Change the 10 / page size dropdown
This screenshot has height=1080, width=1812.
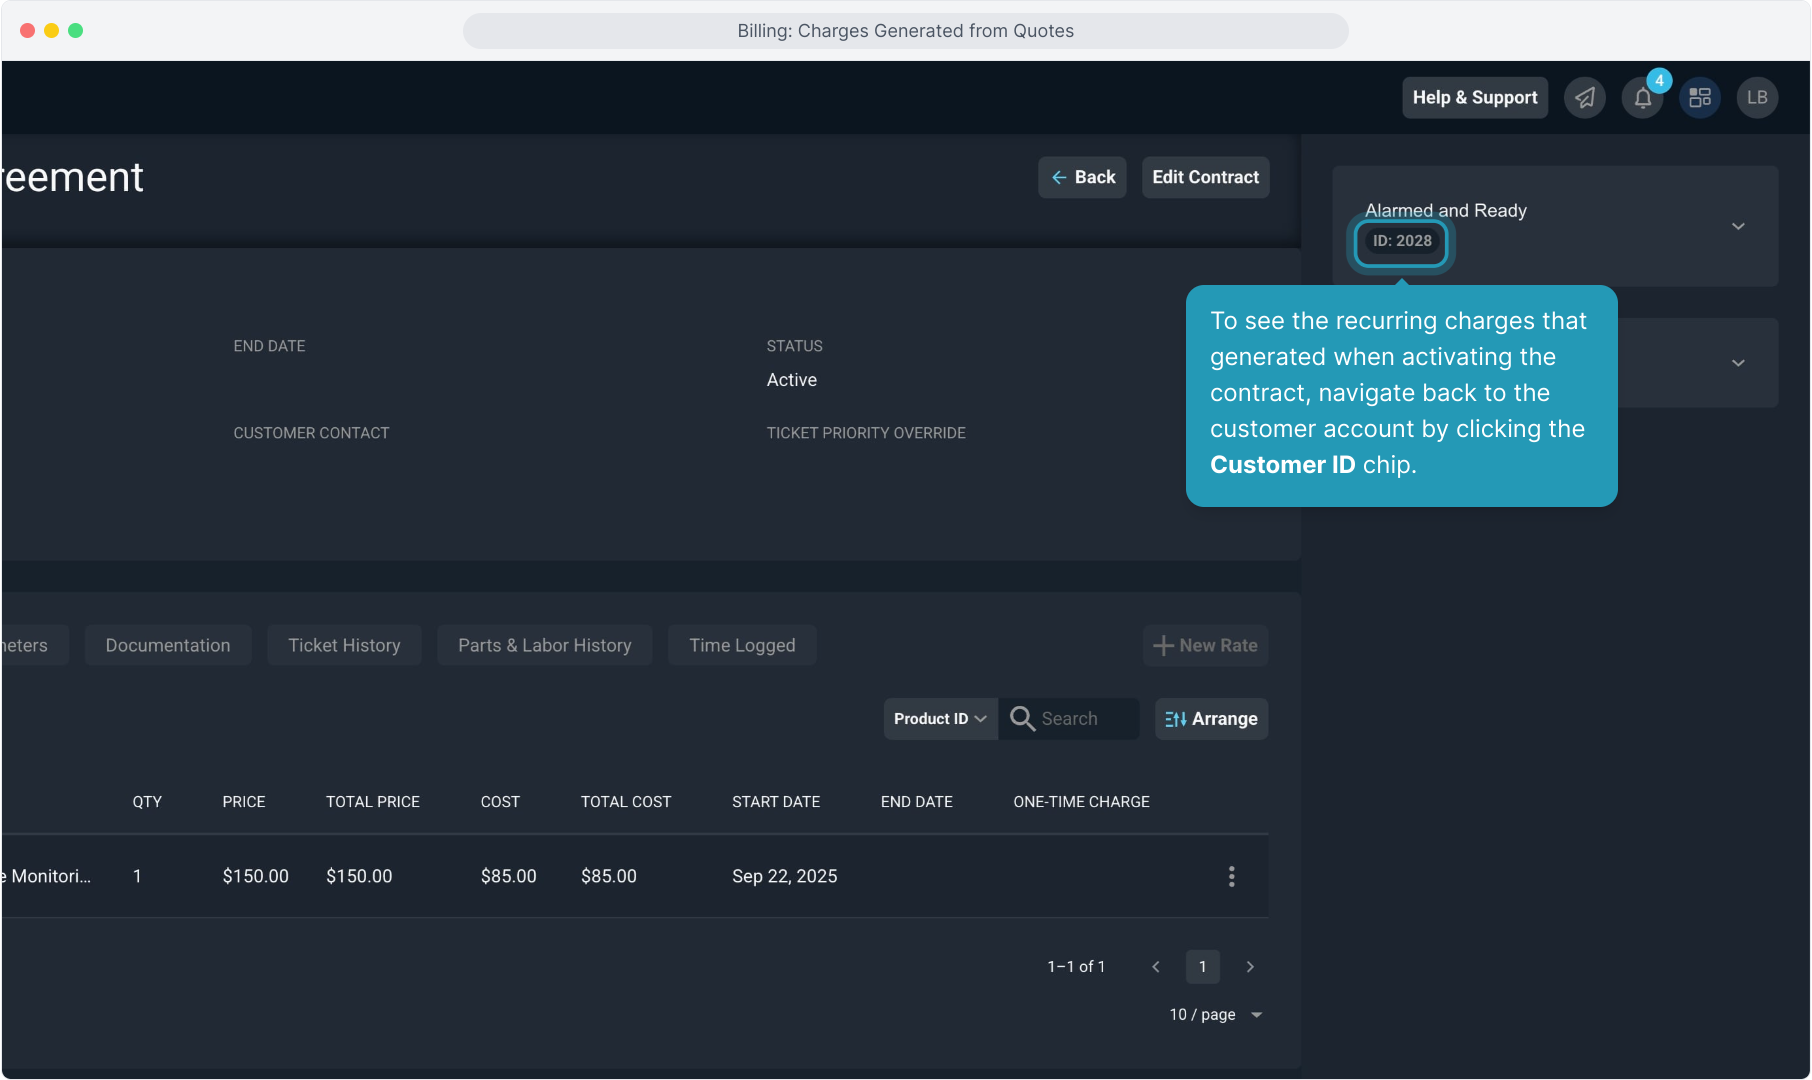coord(1216,1015)
